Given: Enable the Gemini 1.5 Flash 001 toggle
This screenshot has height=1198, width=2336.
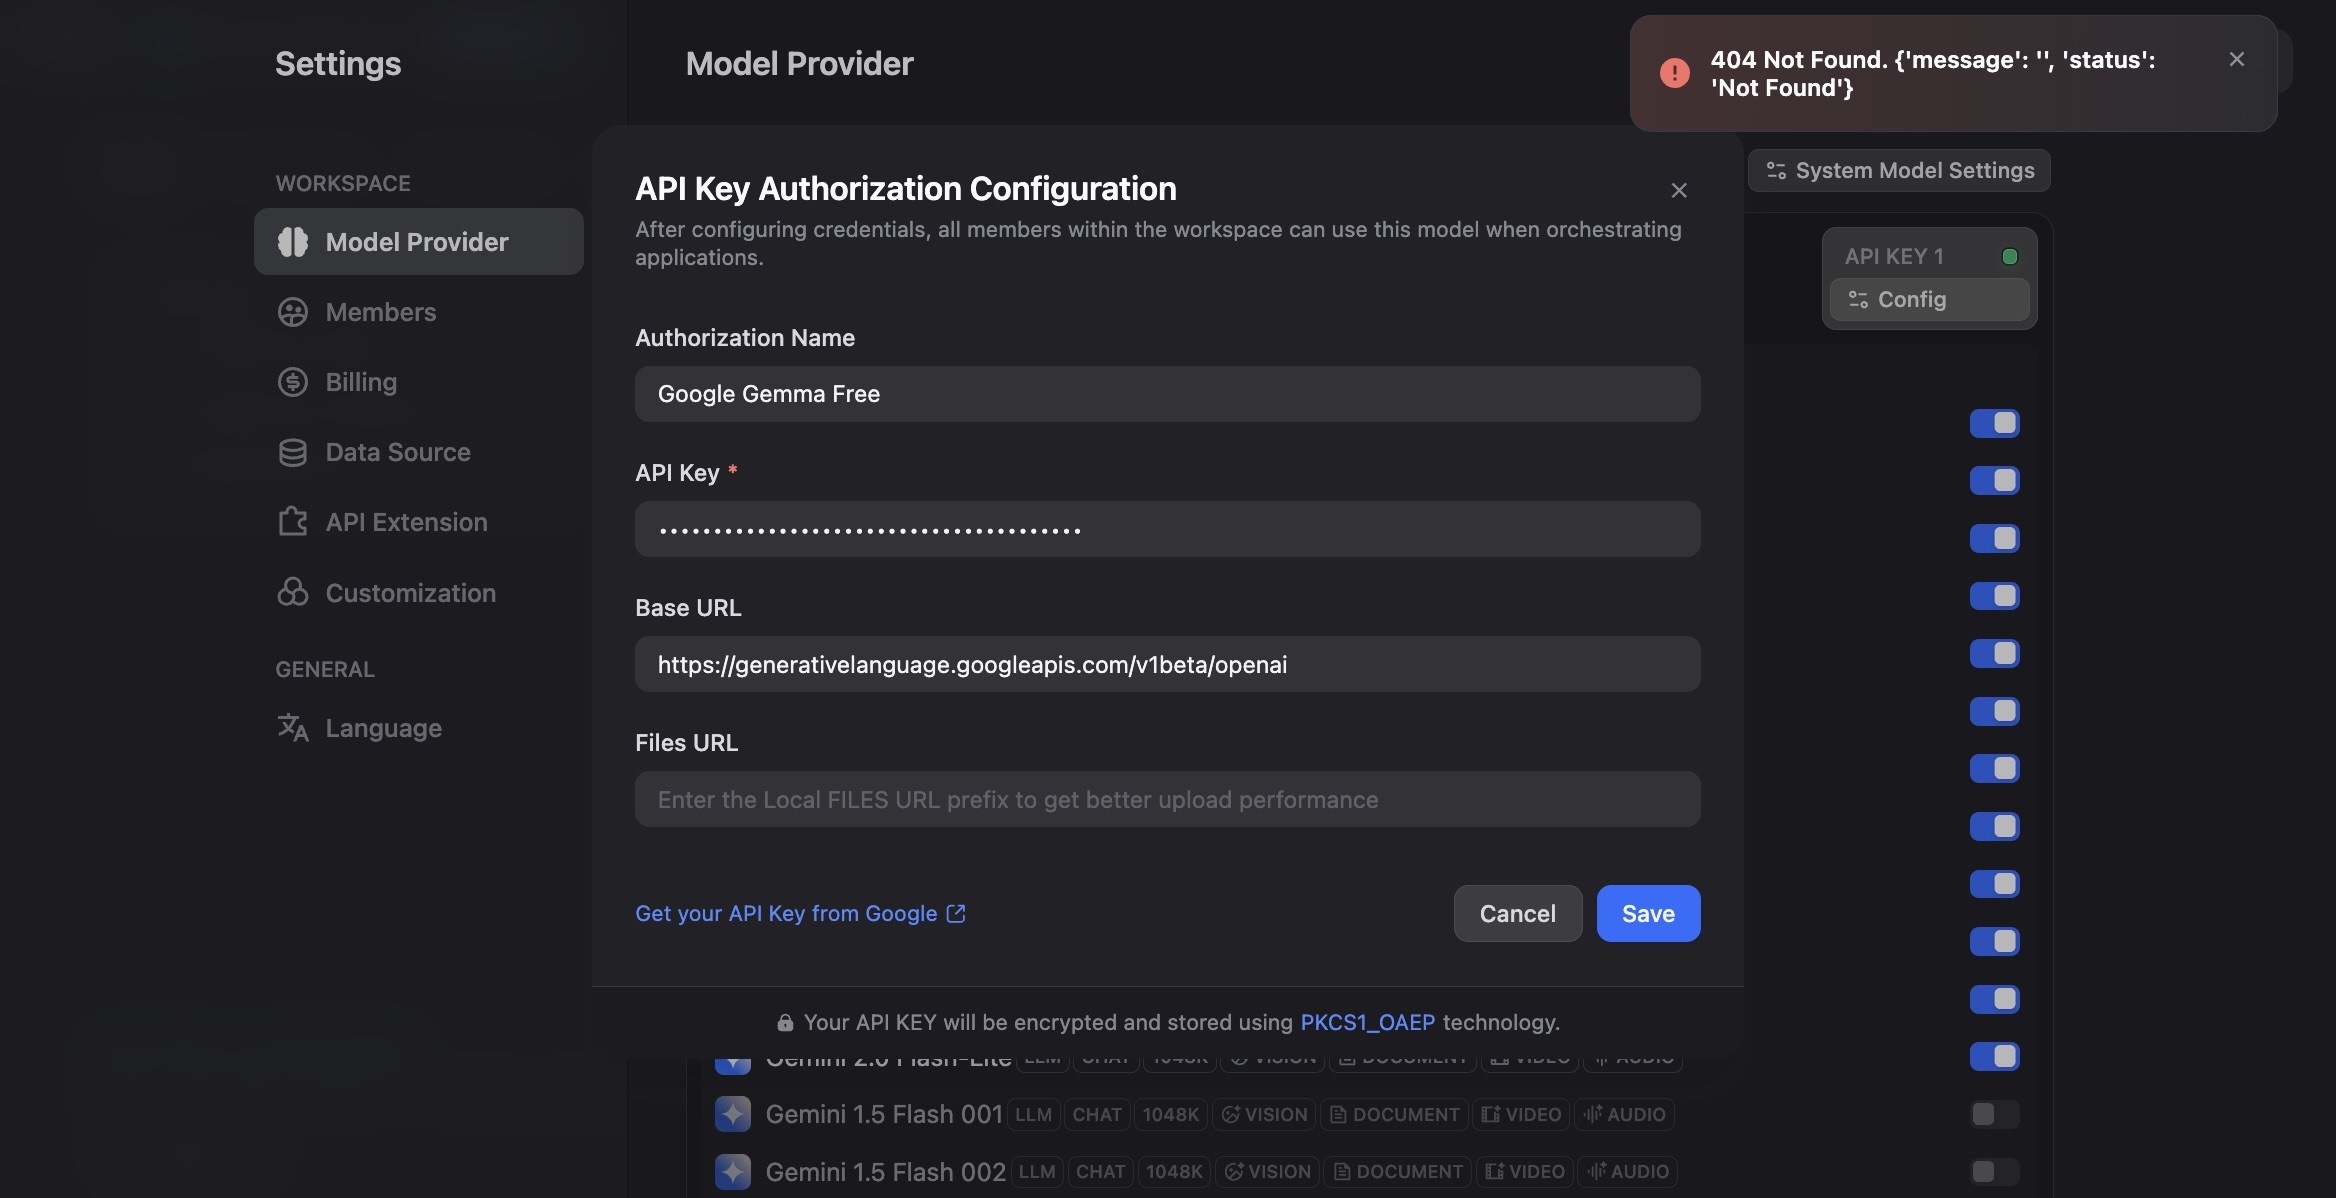Looking at the screenshot, I should (1994, 1114).
